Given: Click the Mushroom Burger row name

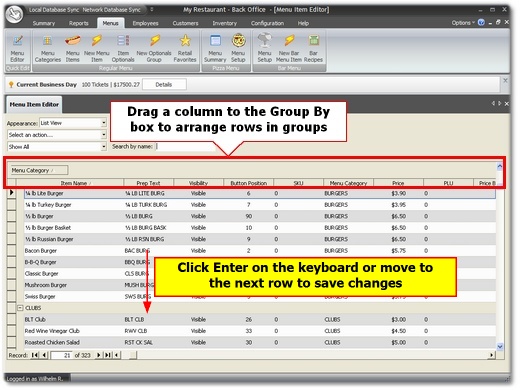Looking at the screenshot, I should 46,285.
